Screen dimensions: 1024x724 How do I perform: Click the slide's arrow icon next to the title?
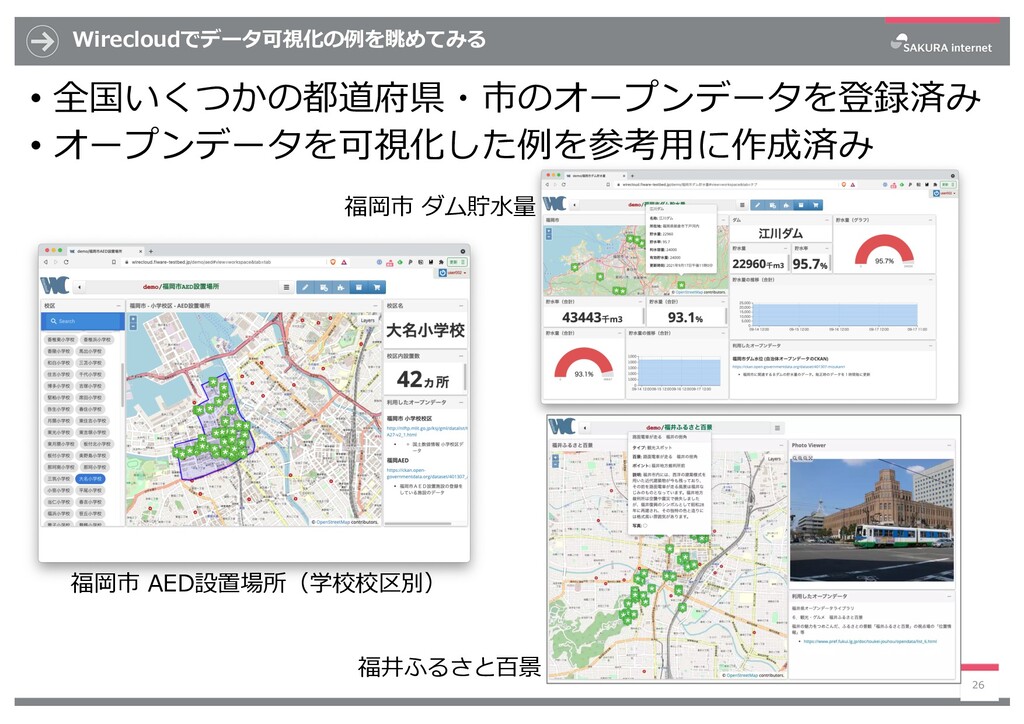click(x=42, y=40)
